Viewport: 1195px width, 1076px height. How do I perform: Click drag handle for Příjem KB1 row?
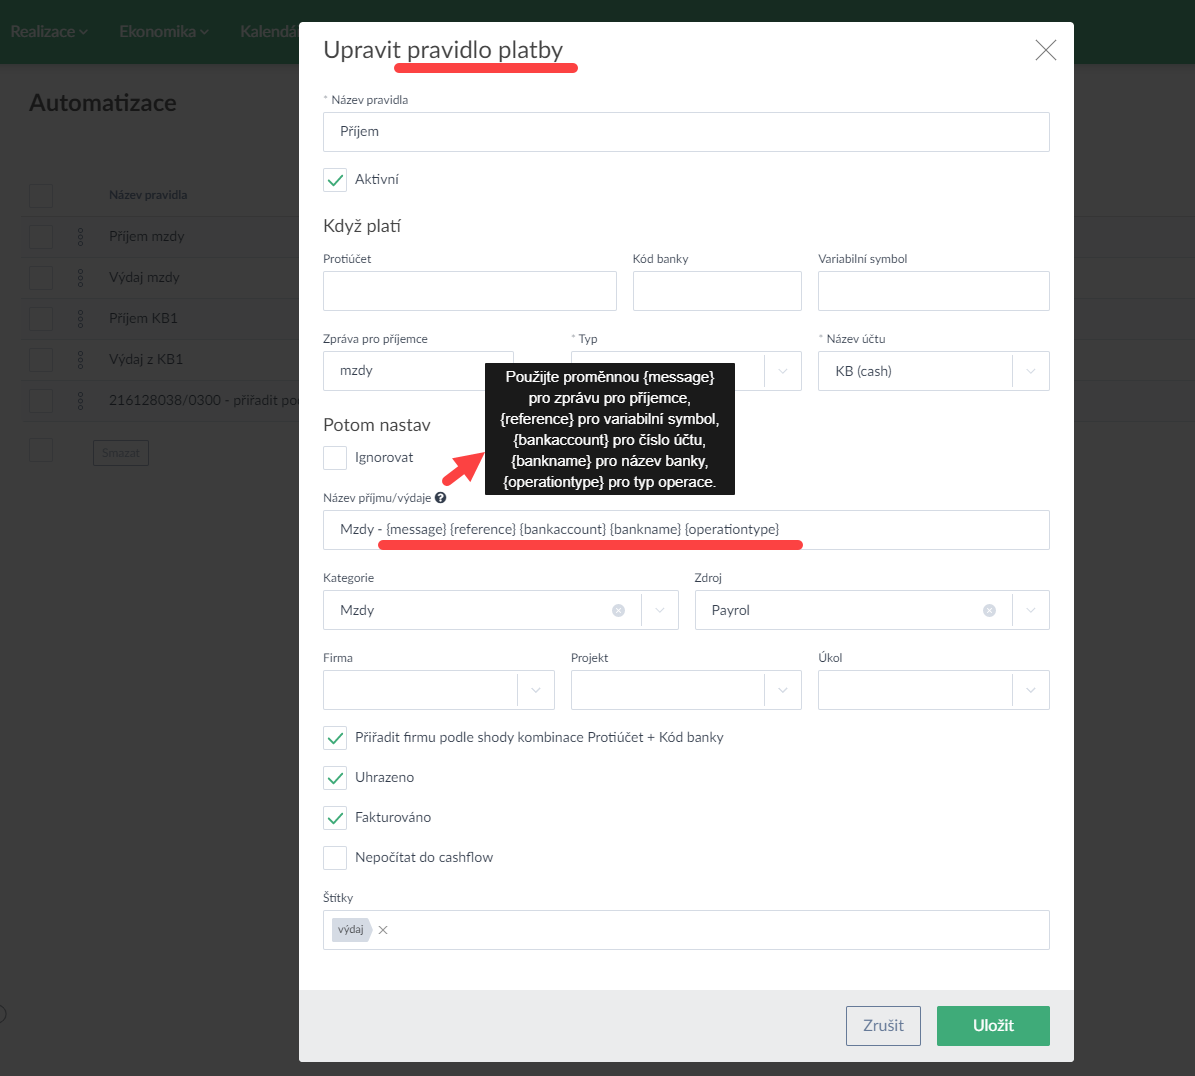[81, 319]
